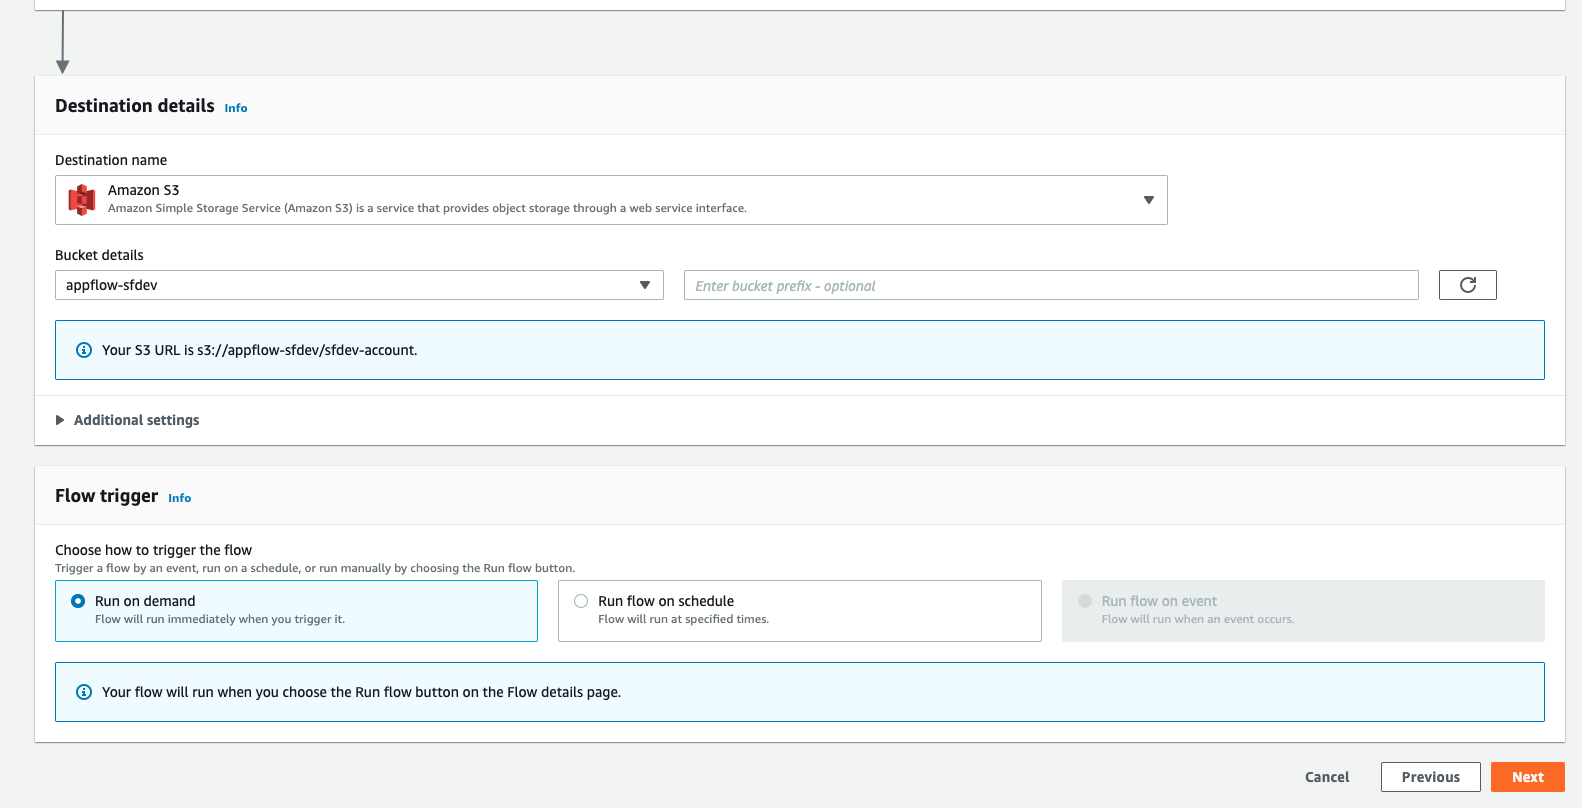The image size is (1582, 808).
Task: Click the 'Bucket details' label
Action: [99, 255]
